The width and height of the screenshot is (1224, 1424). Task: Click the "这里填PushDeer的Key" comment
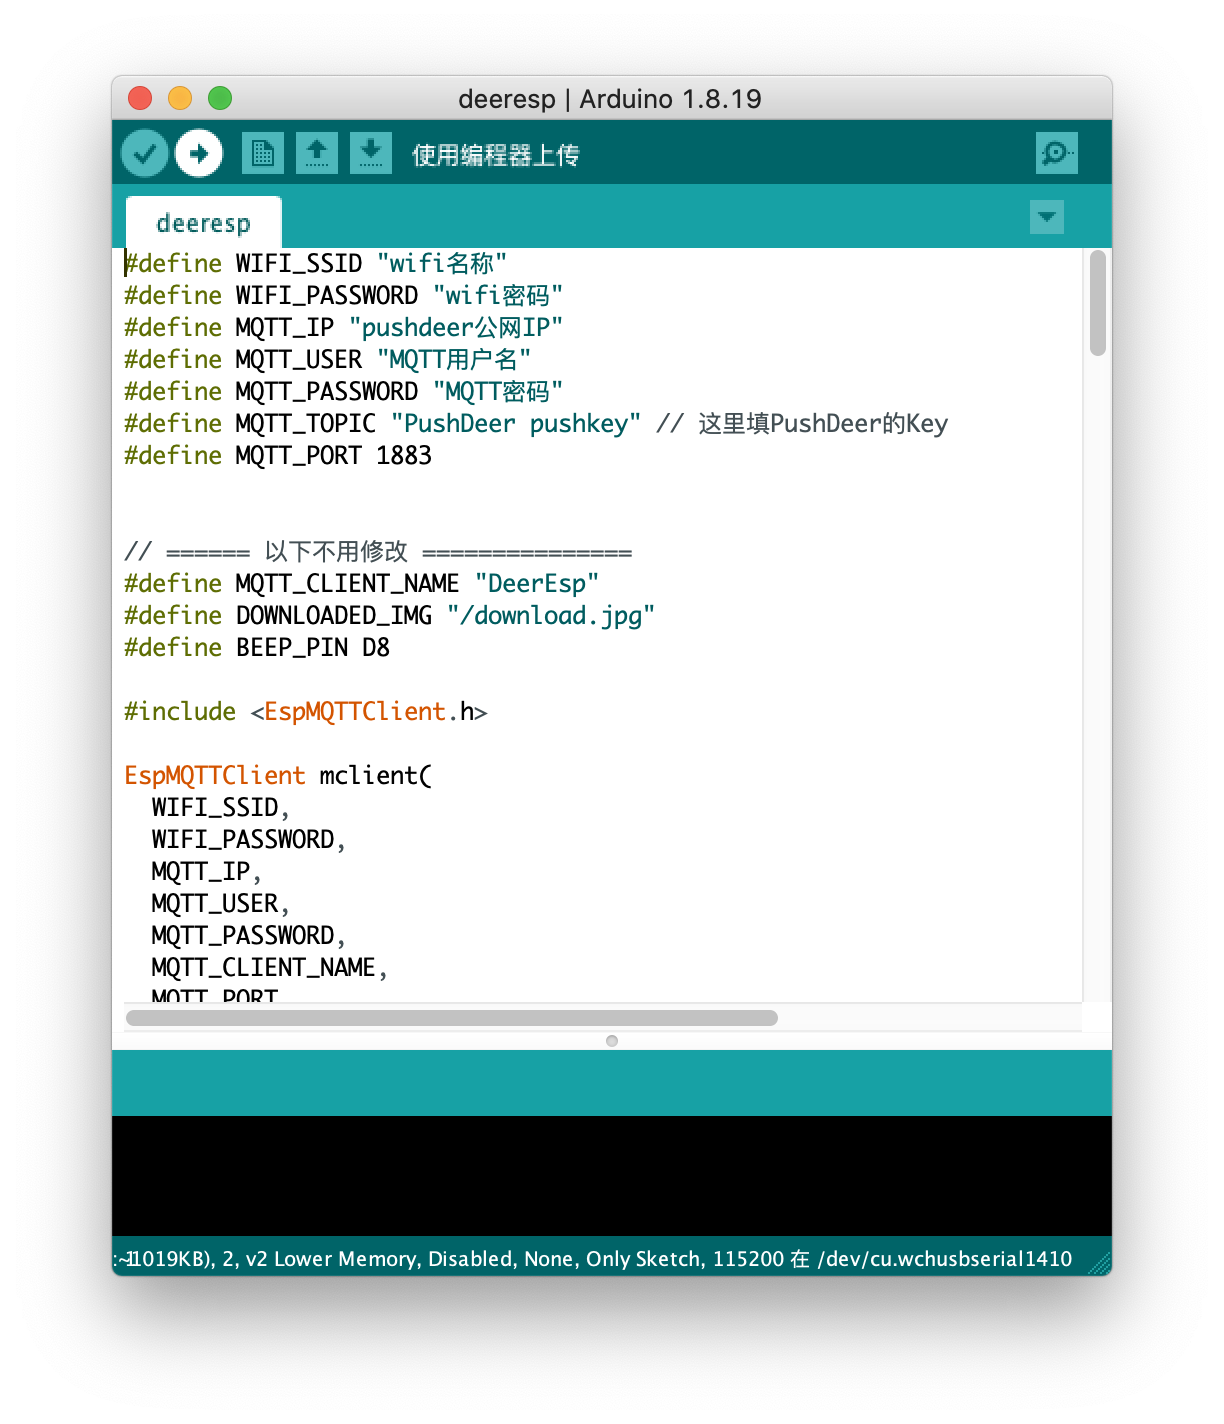point(802,423)
